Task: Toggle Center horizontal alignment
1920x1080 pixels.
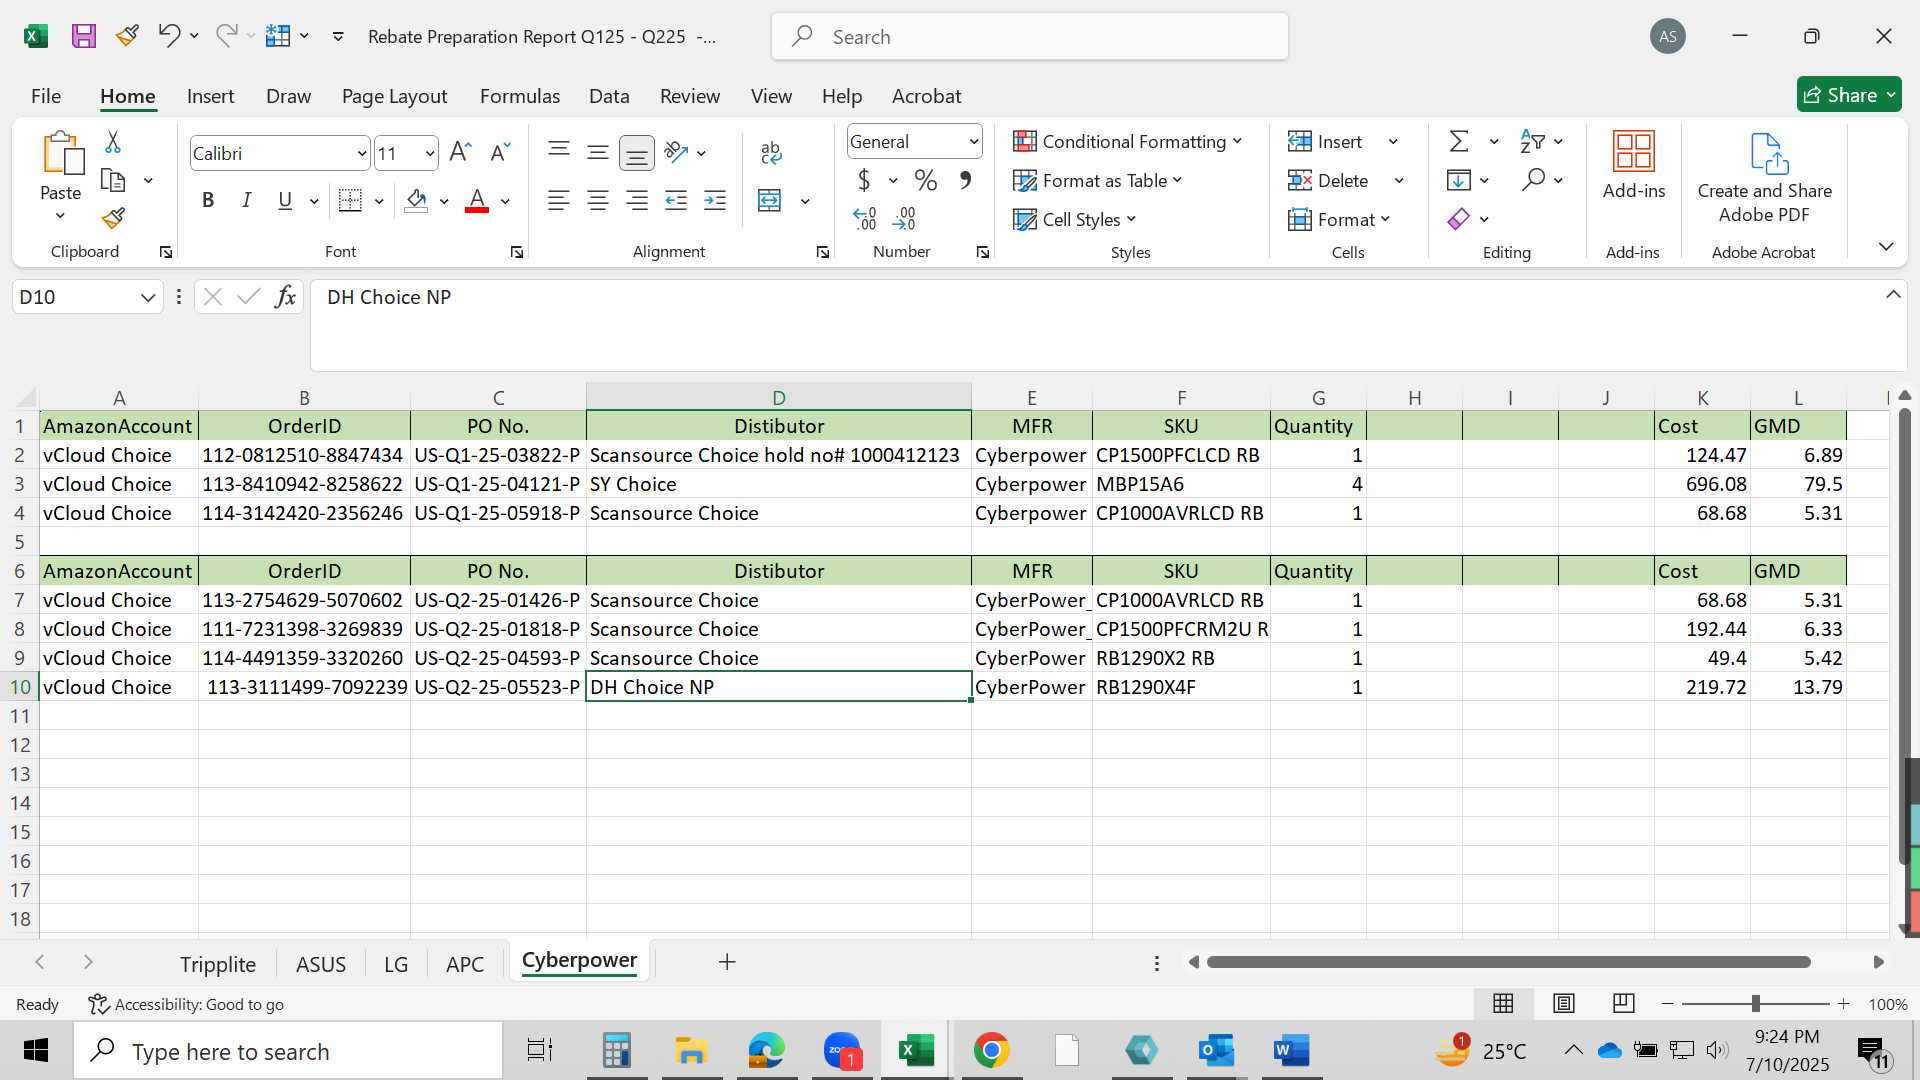Action: (598, 201)
